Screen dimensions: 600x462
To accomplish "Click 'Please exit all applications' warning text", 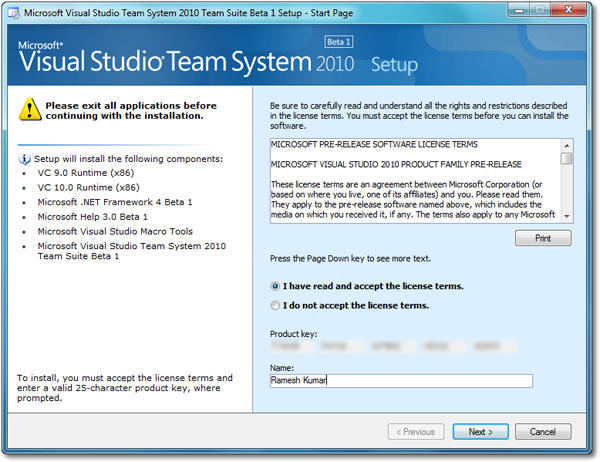I will 131,111.
